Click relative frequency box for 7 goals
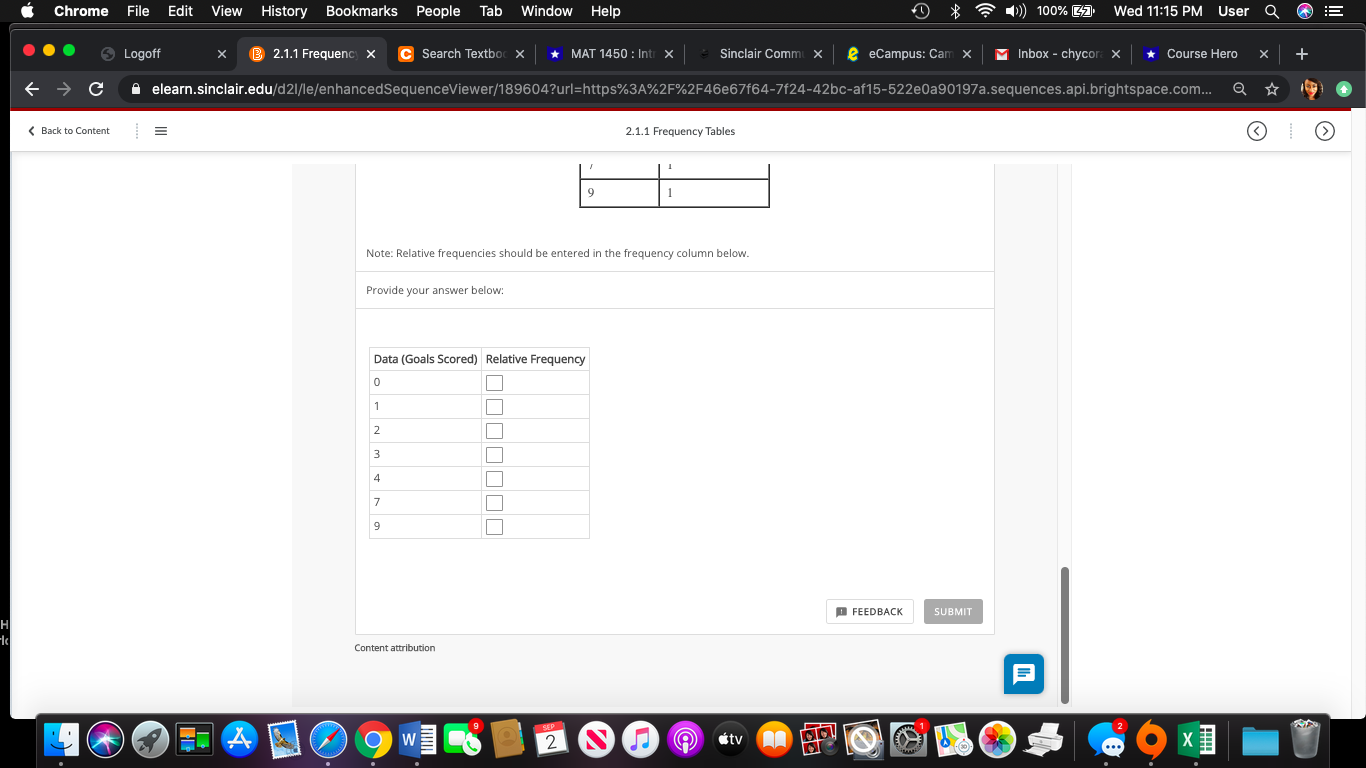 [494, 503]
